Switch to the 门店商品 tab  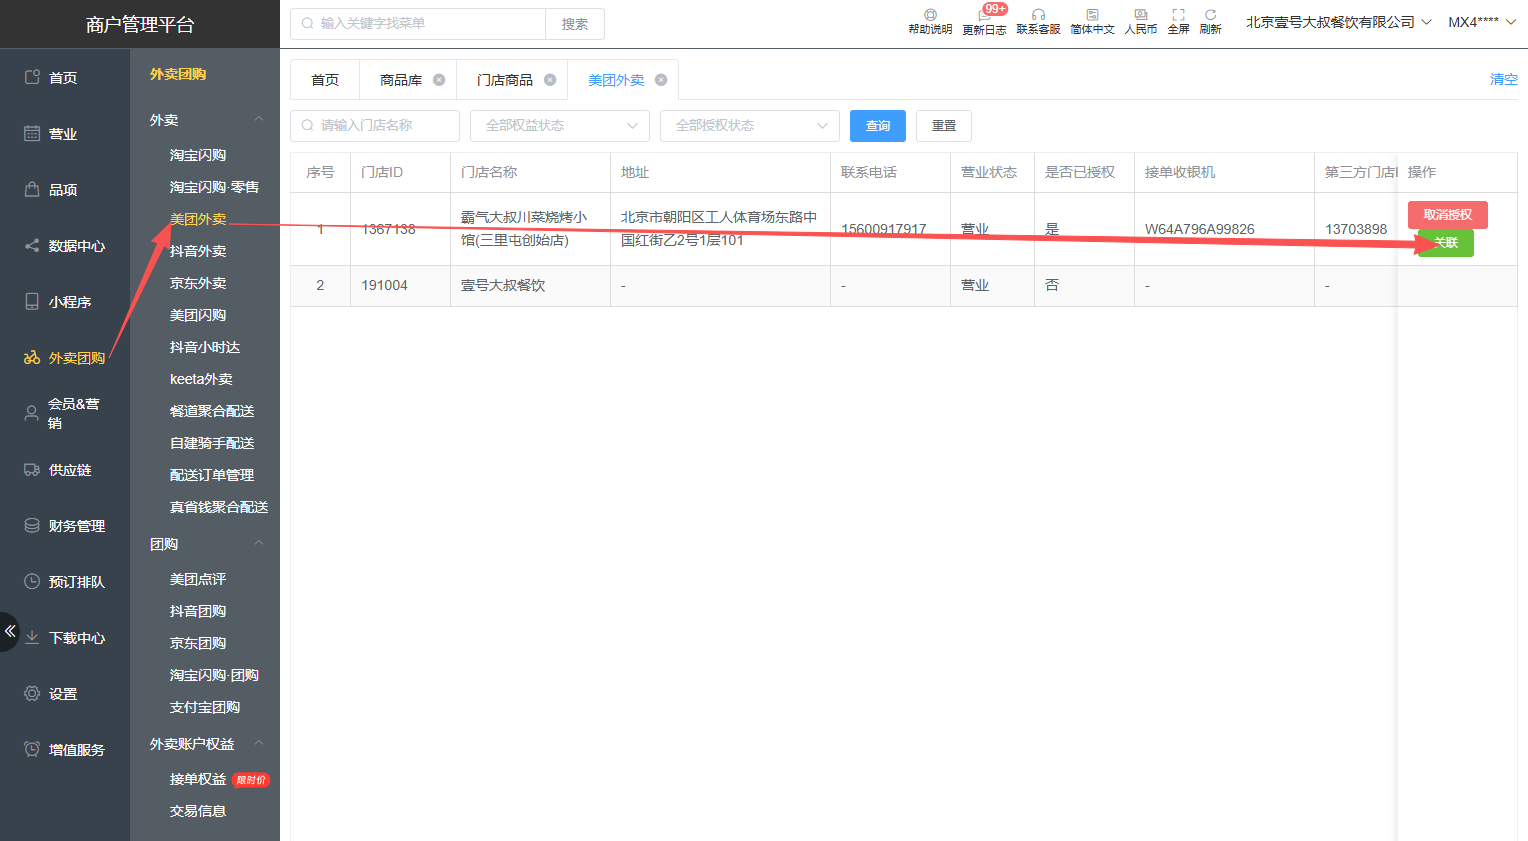pos(505,80)
